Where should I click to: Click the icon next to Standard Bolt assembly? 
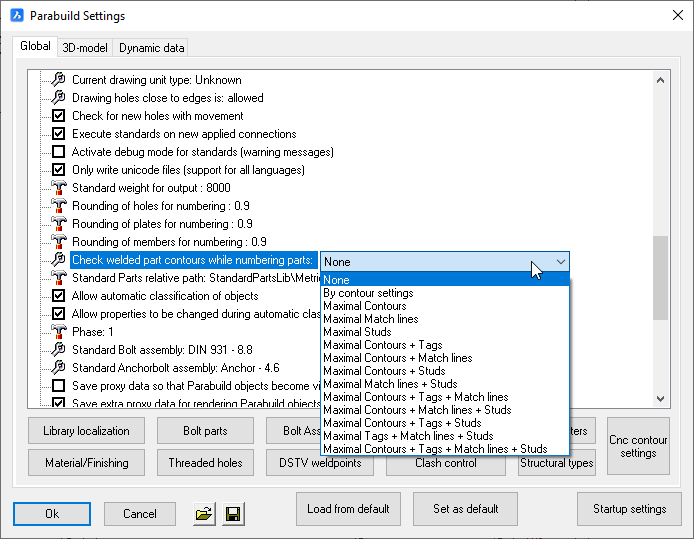[x=59, y=350]
